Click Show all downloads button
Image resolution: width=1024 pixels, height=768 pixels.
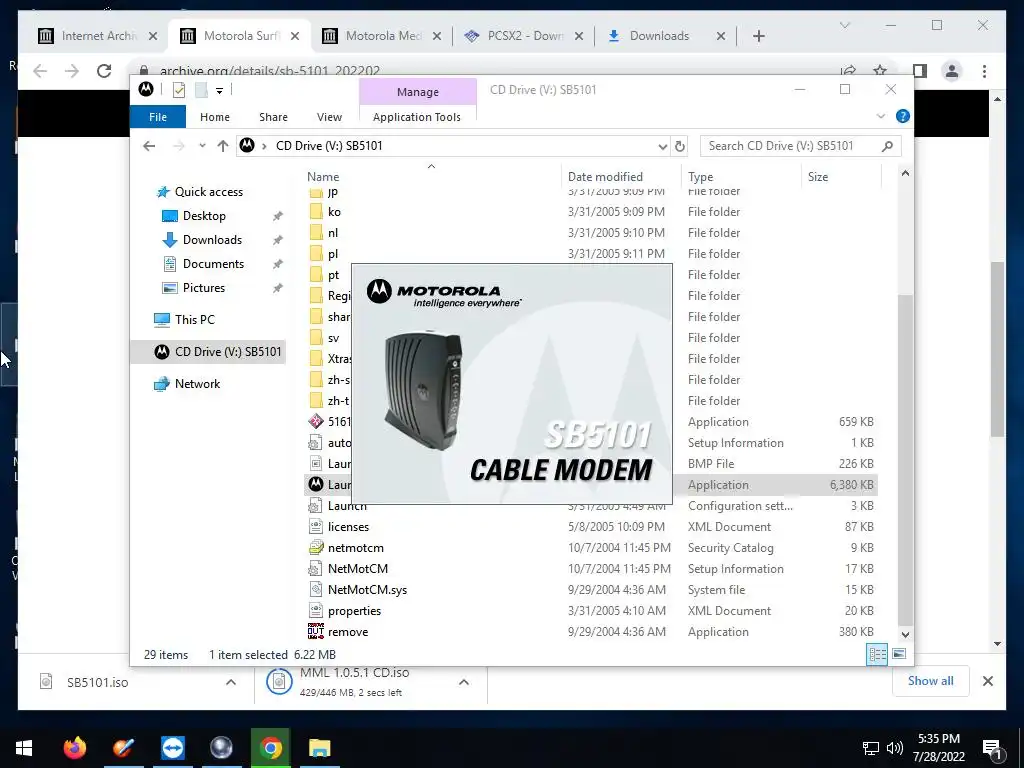tap(930, 681)
